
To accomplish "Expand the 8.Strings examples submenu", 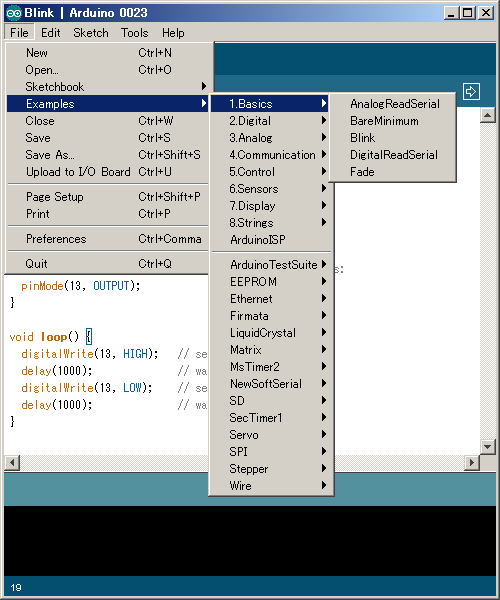I will point(271,223).
